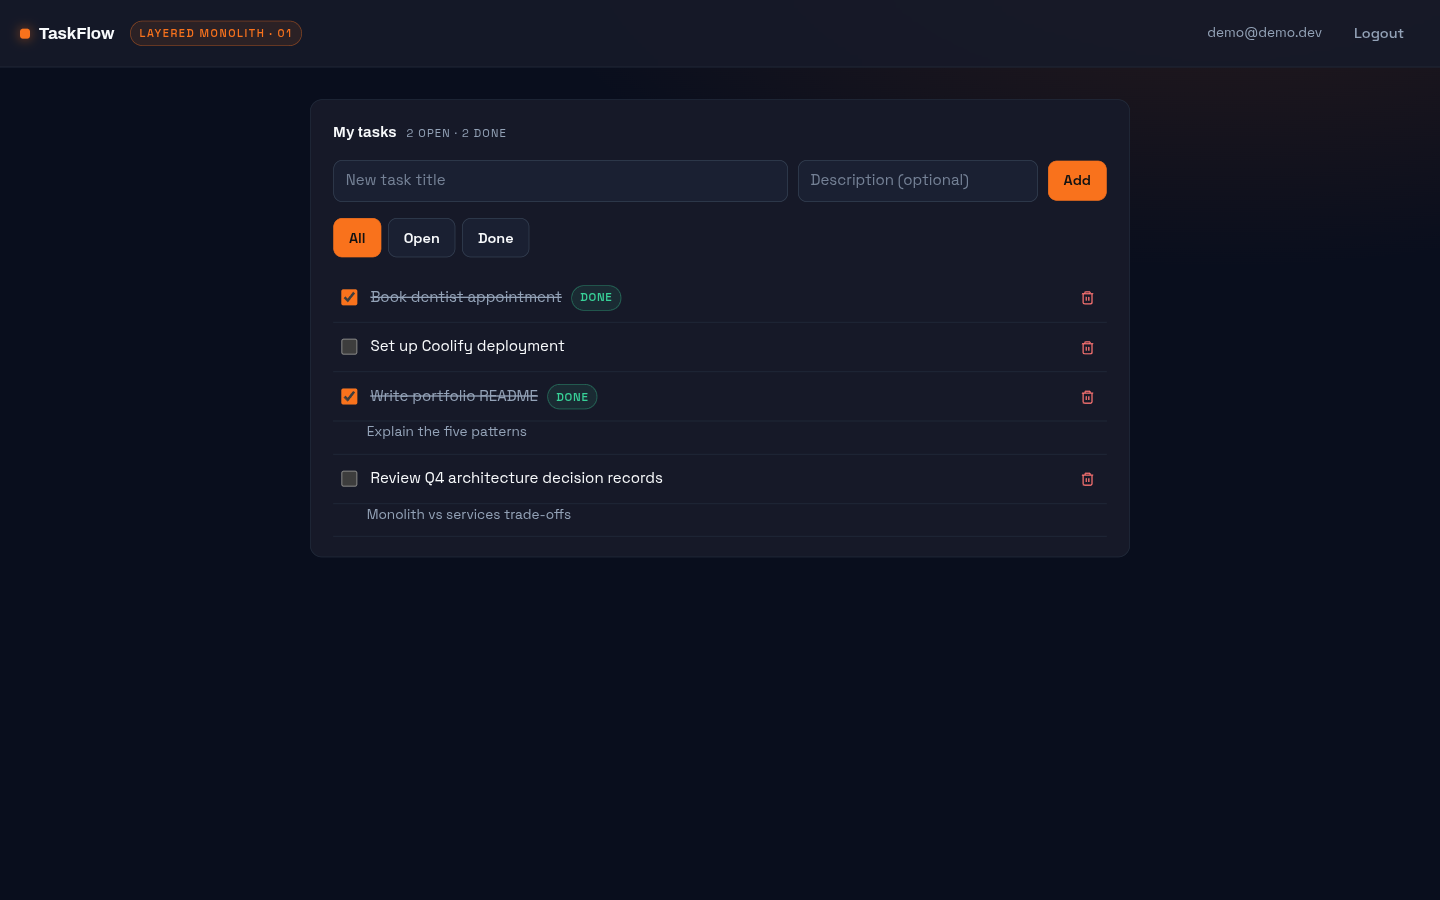Focus the New task title field
This screenshot has width=1440, height=900.
pos(560,181)
